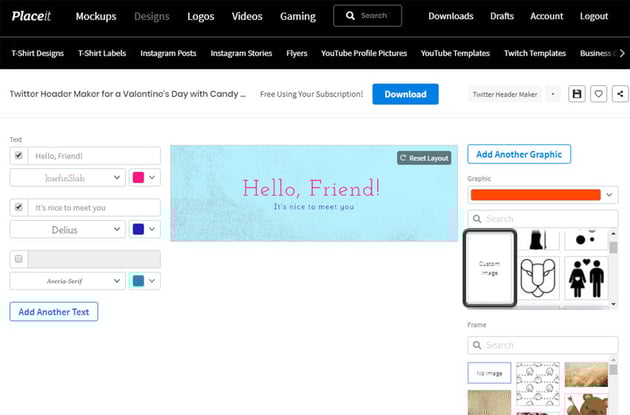The image size is (630, 415).
Task: Uncheck the 'It's nice to meet you' checkbox
Action: tap(18, 207)
